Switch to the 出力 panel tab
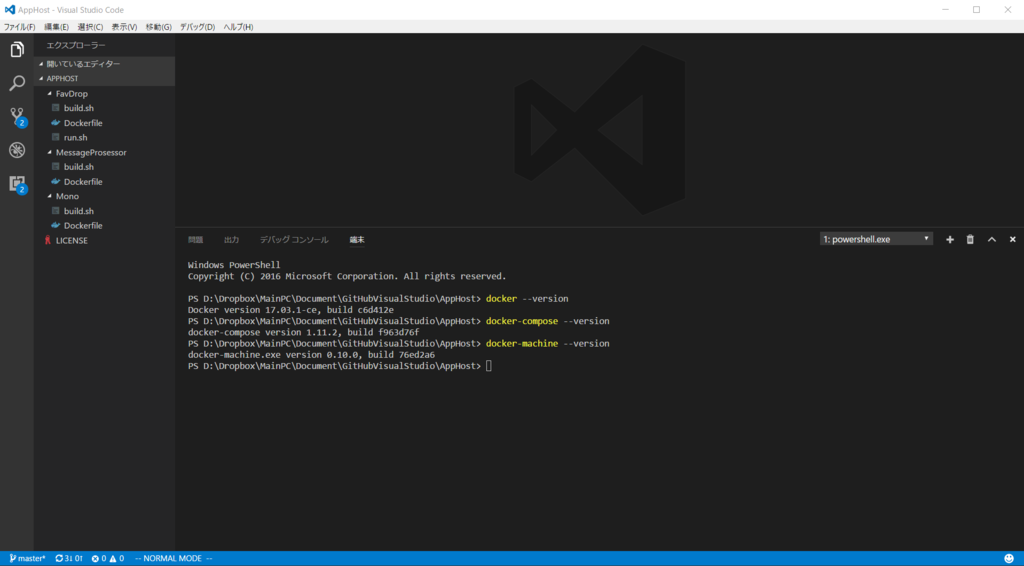 point(231,240)
